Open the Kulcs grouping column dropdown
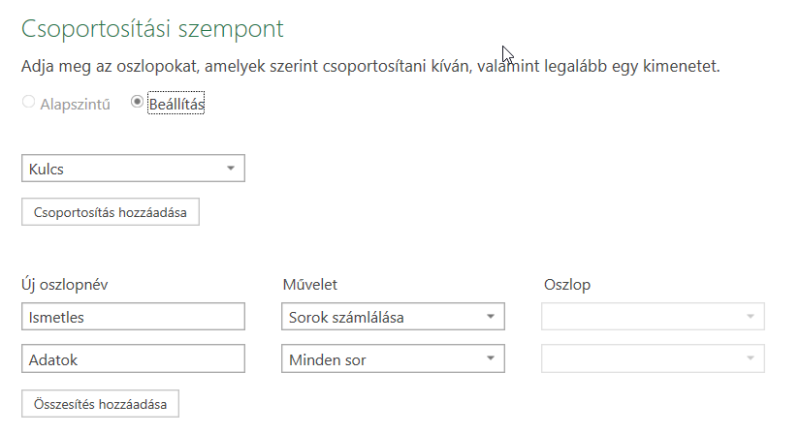Viewport: 800px width, 435px height. 132,169
